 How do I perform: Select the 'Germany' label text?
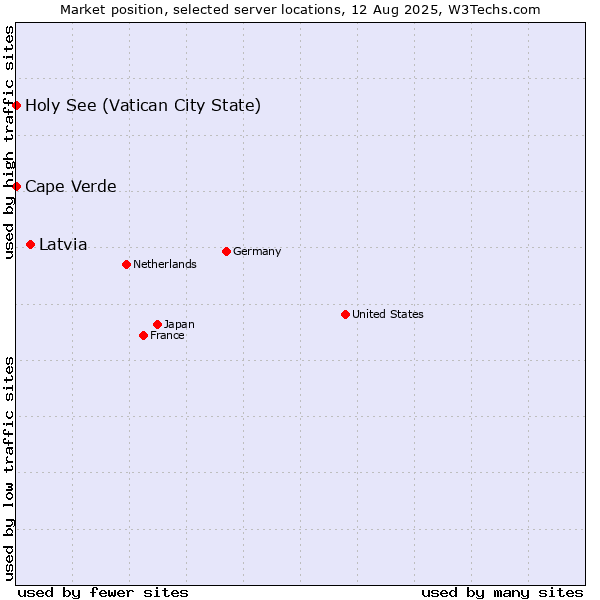[x=257, y=251]
